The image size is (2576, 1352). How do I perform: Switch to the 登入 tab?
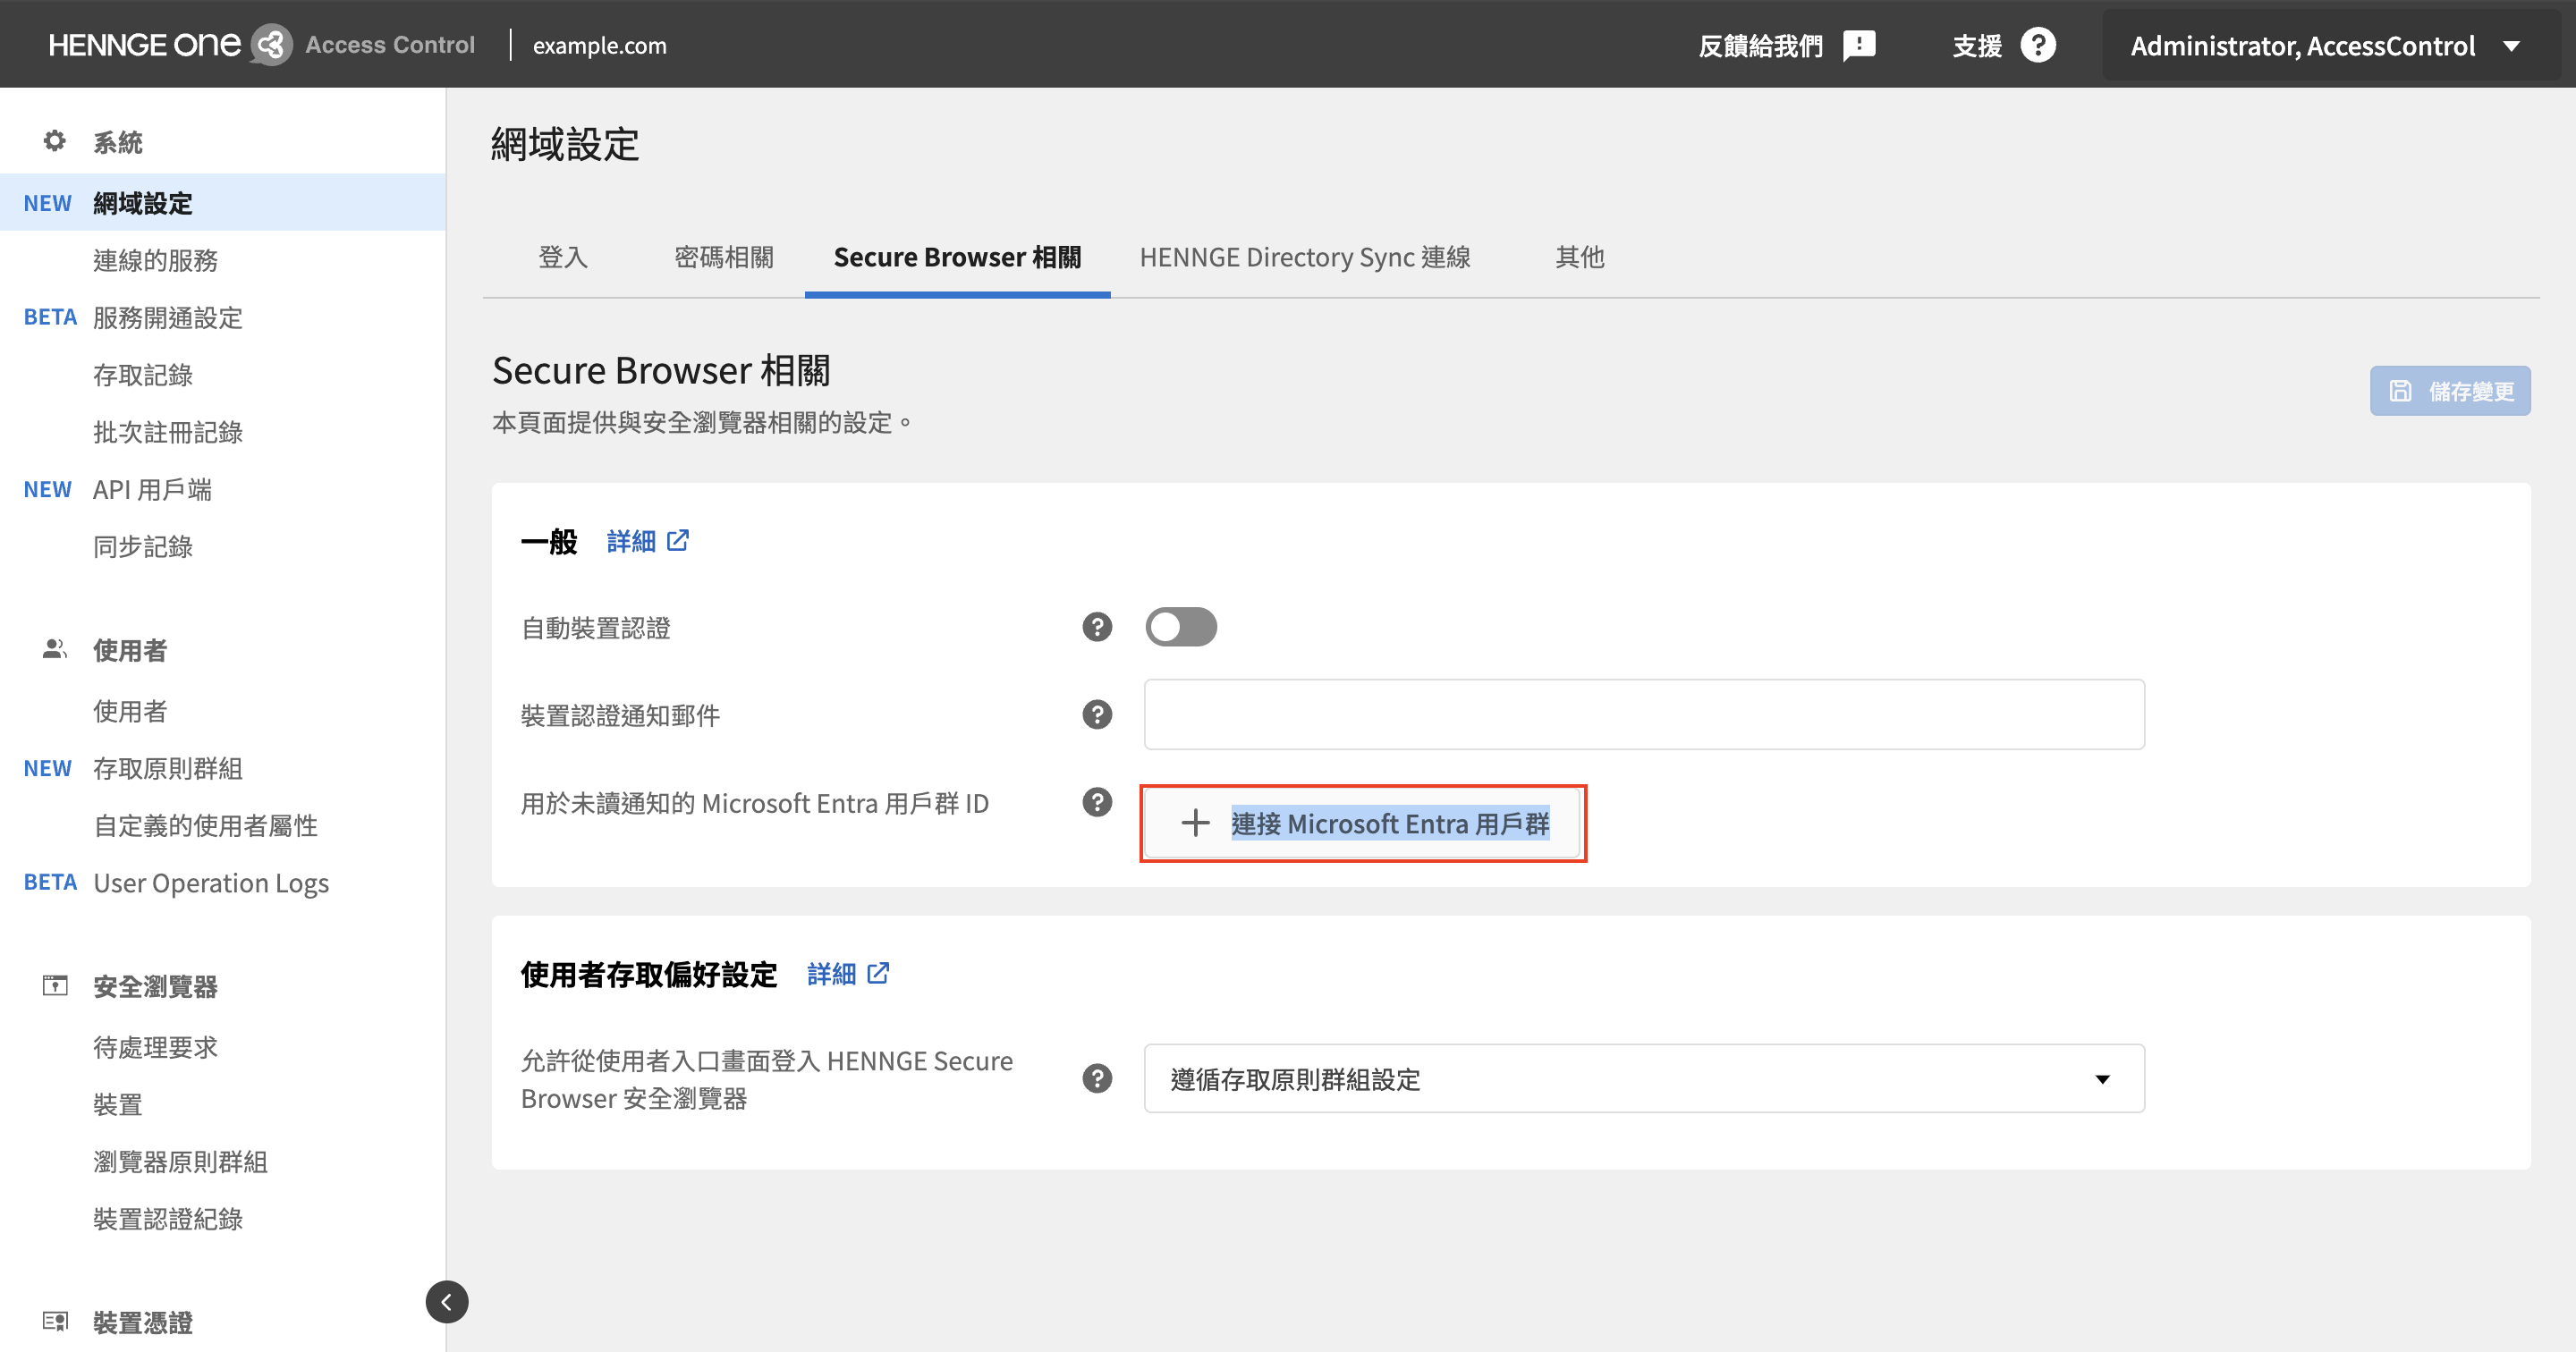pos(563,257)
